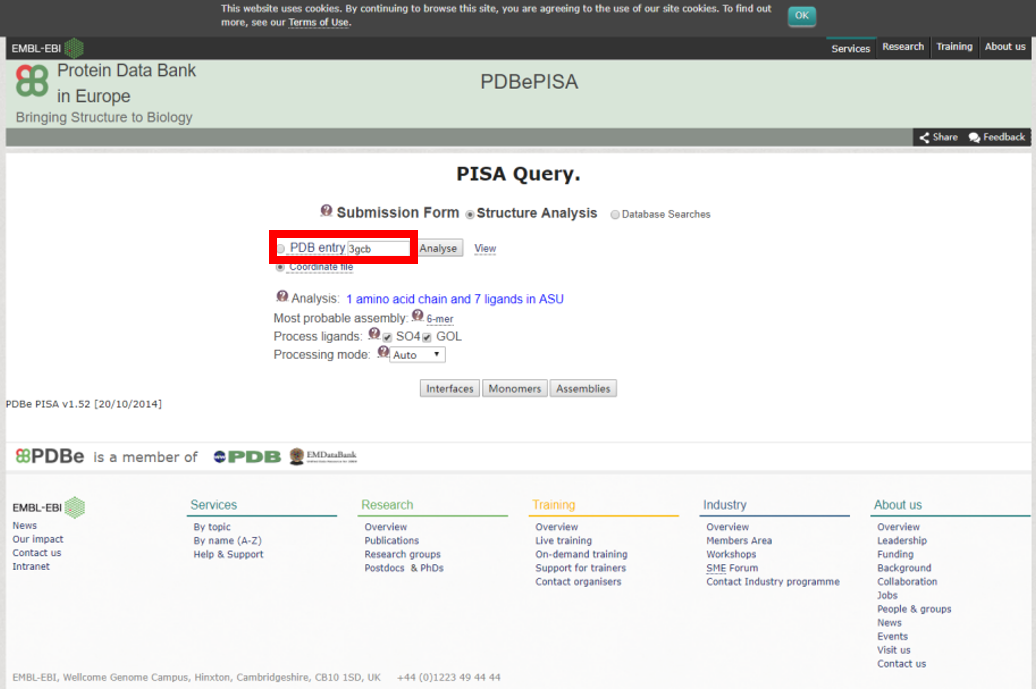Click the footer EMBL-EBI hexagon logo
The height and width of the screenshot is (693, 1036).
pos(75,507)
